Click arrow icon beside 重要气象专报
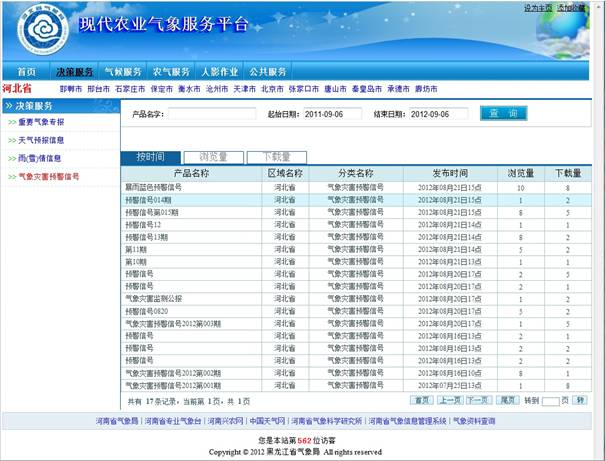The image size is (605, 461). click(x=10, y=122)
